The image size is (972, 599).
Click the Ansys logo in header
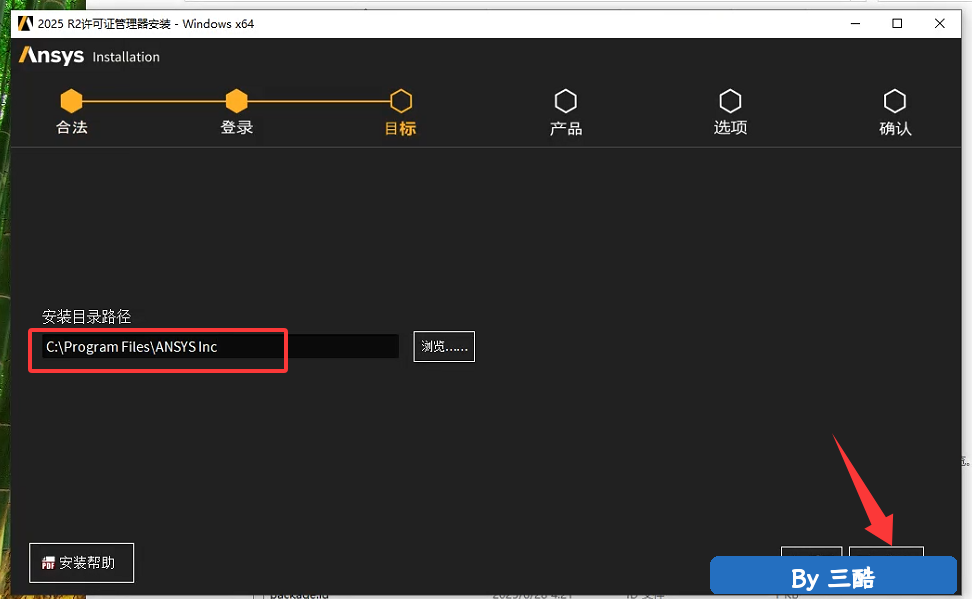click(51, 56)
